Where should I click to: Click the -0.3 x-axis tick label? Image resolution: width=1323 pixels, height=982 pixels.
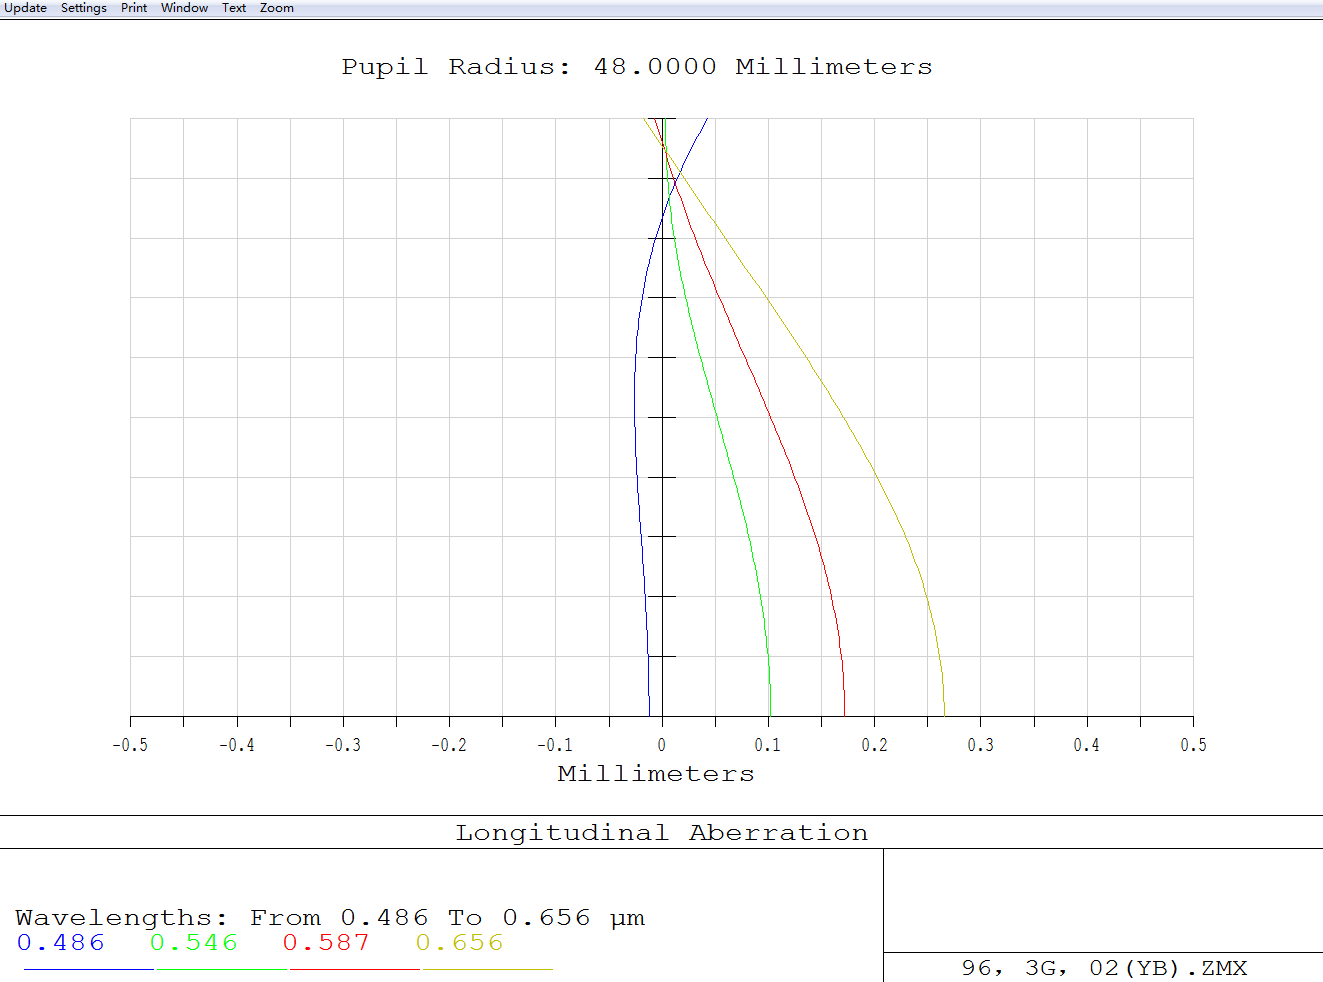pyautogui.click(x=343, y=745)
